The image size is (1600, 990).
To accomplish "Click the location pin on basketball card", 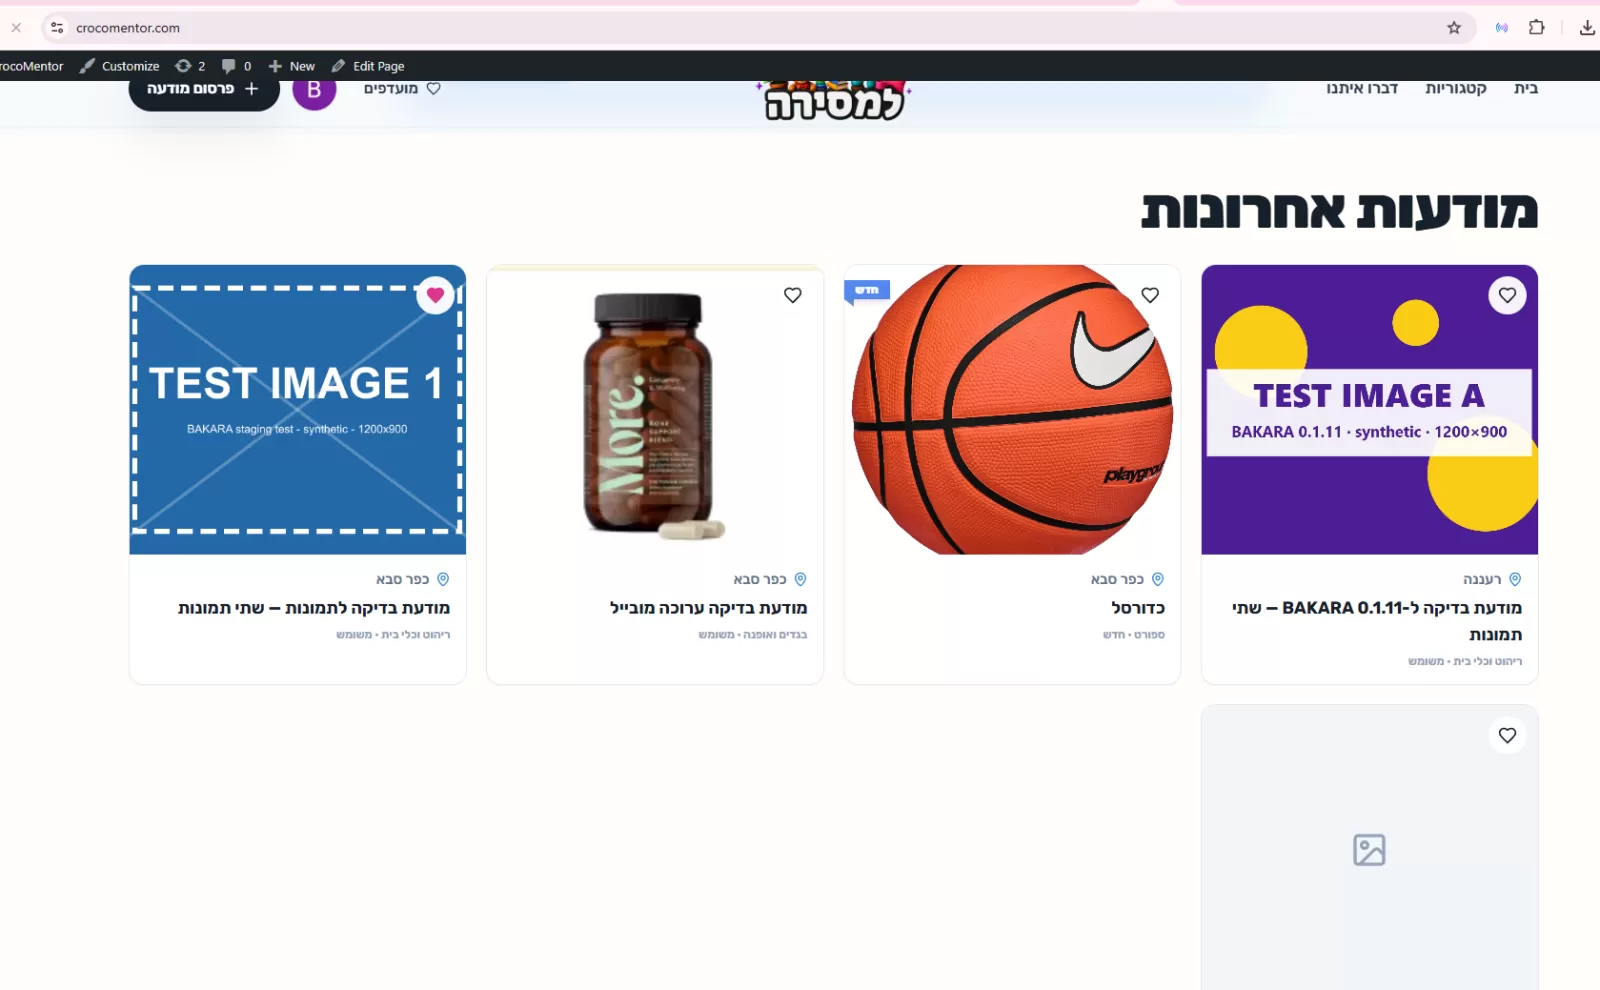I will click(1158, 579).
